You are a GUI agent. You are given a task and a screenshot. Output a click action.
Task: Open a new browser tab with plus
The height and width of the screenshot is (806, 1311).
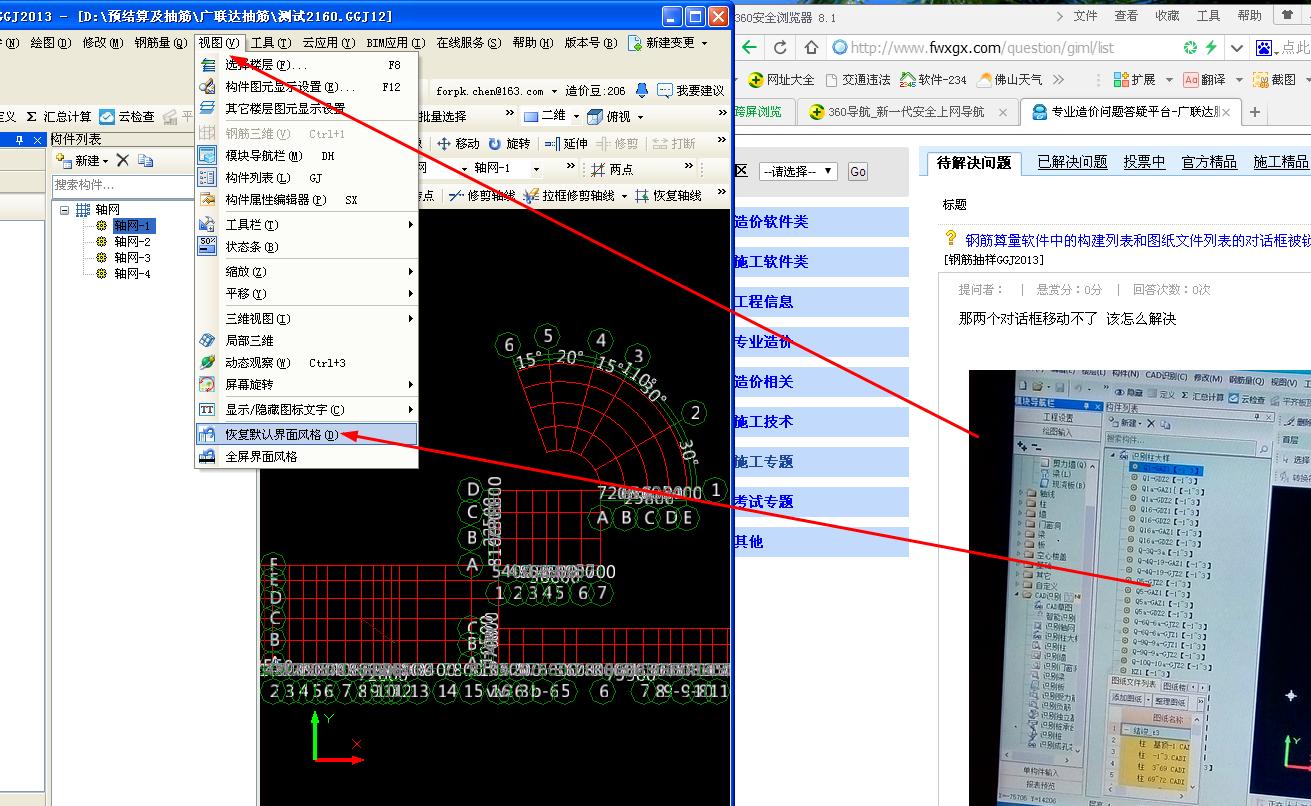pos(1255,112)
